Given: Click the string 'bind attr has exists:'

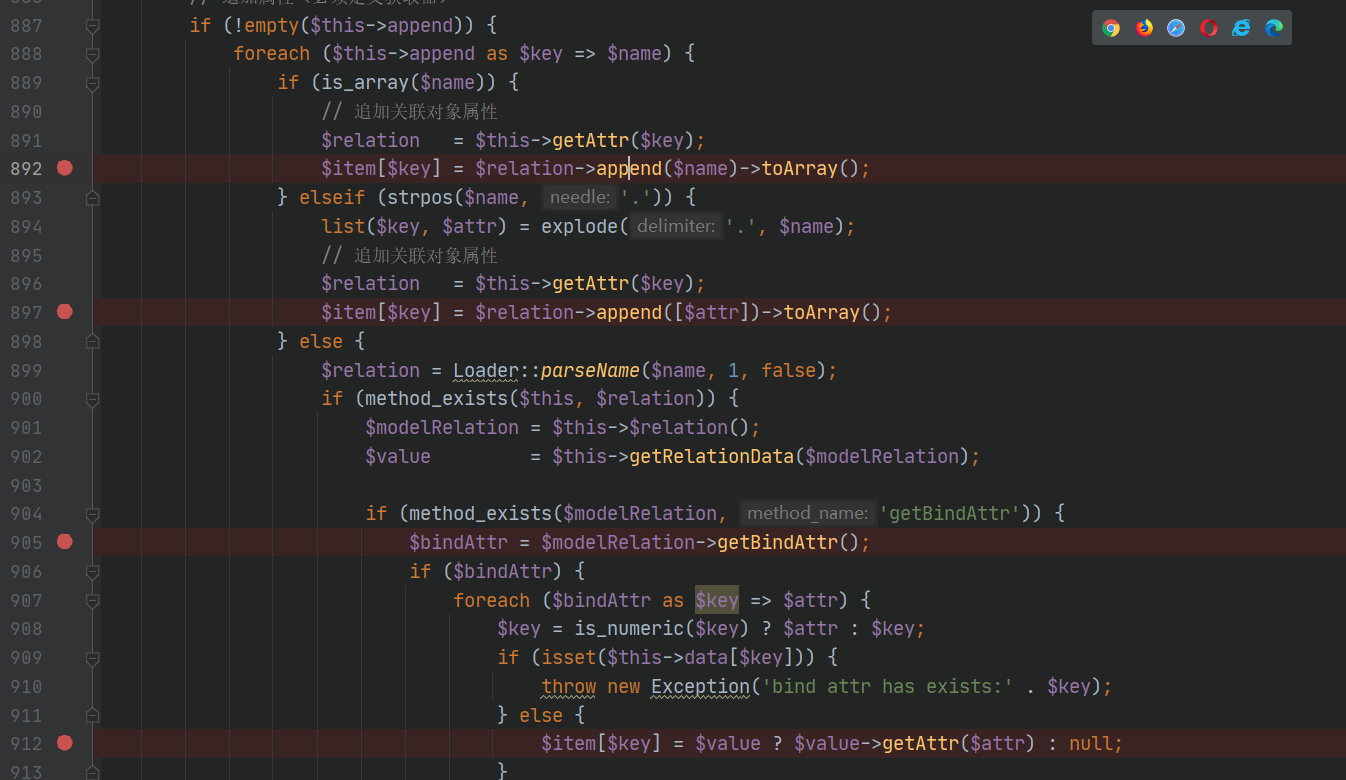Looking at the screenshot, I should pos(887,686).
